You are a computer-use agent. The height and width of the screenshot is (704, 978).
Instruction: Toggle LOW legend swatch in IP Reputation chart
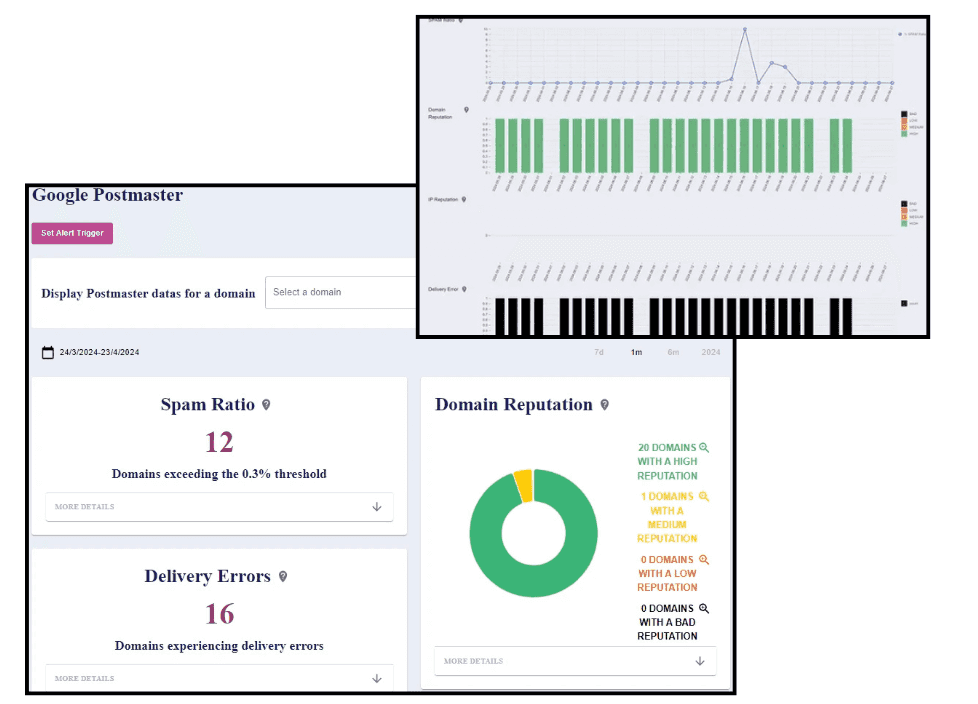point(904,210)
